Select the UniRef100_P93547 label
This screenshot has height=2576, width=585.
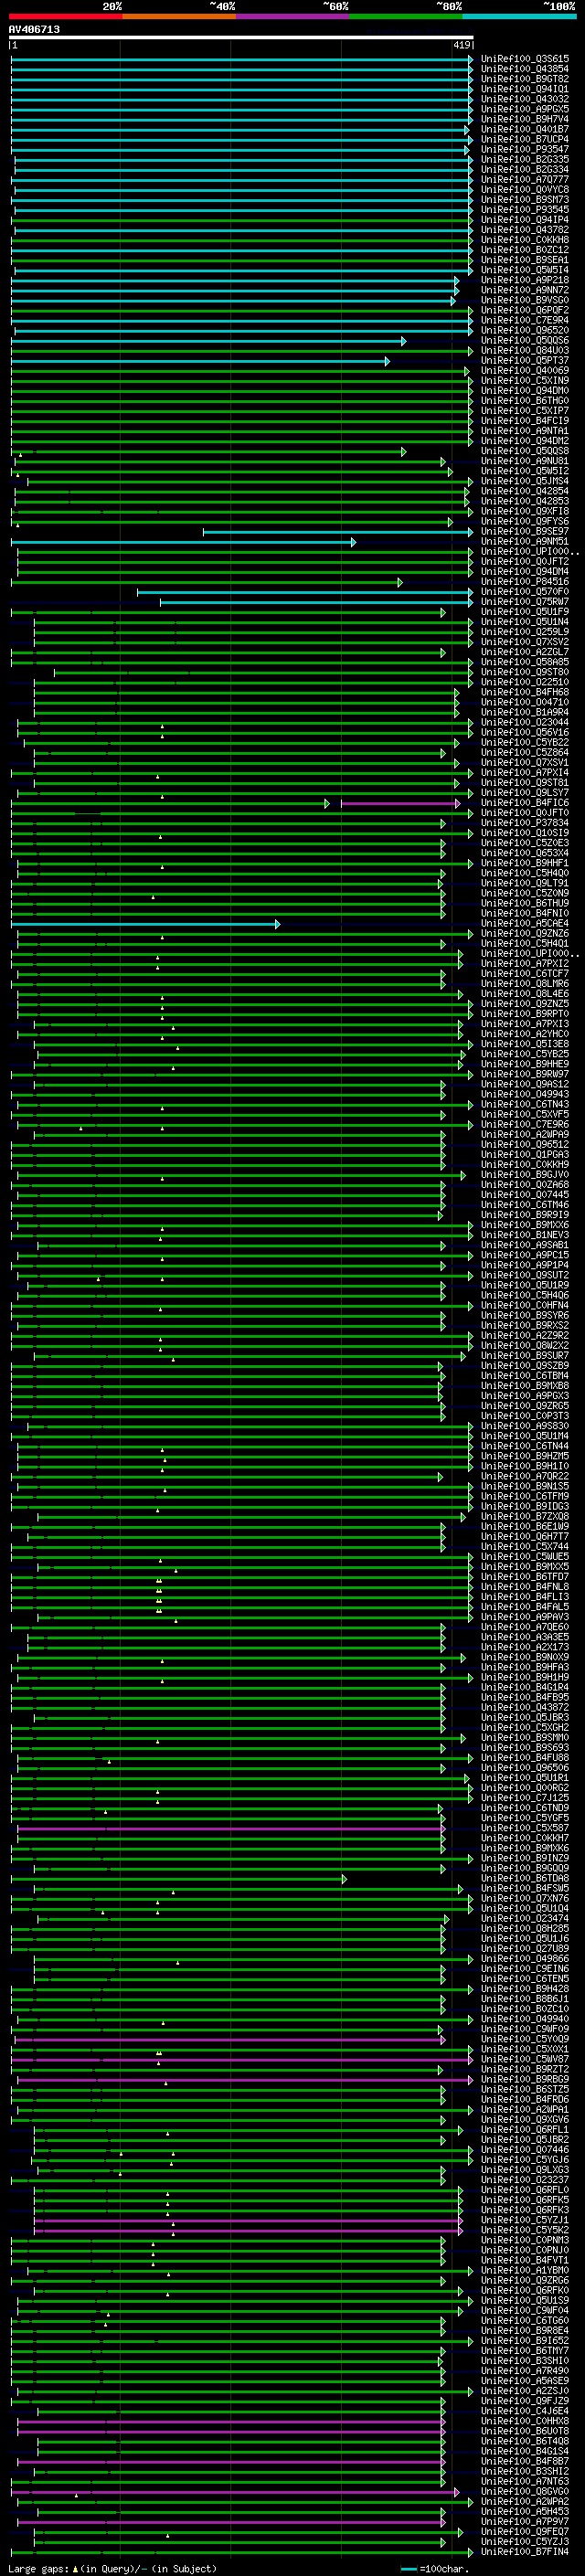pyautogui.click(x=525, y=149)
